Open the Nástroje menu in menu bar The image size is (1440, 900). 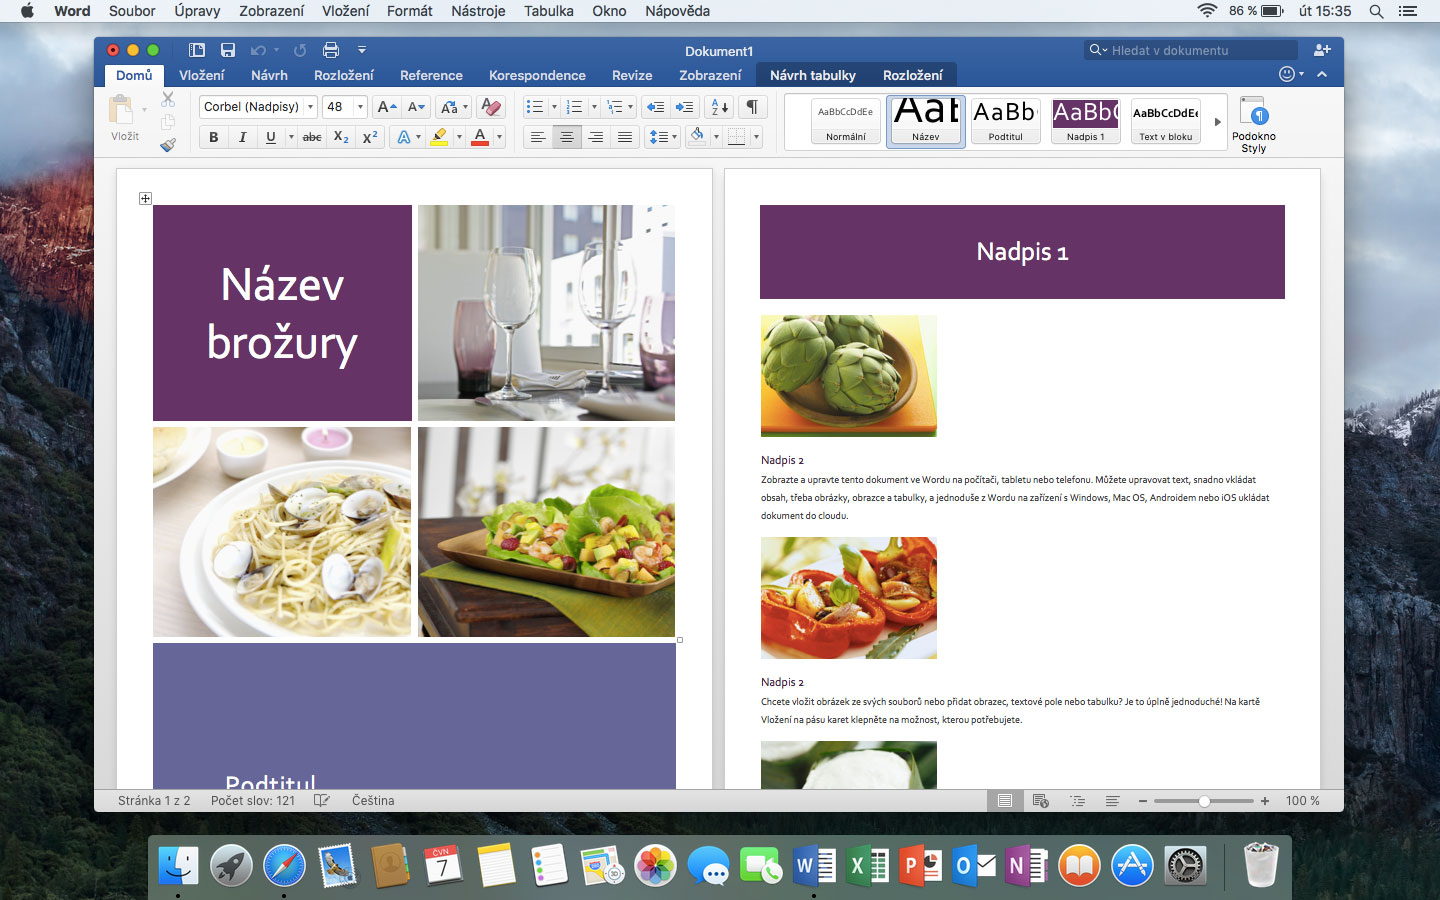tap(478, 11)
